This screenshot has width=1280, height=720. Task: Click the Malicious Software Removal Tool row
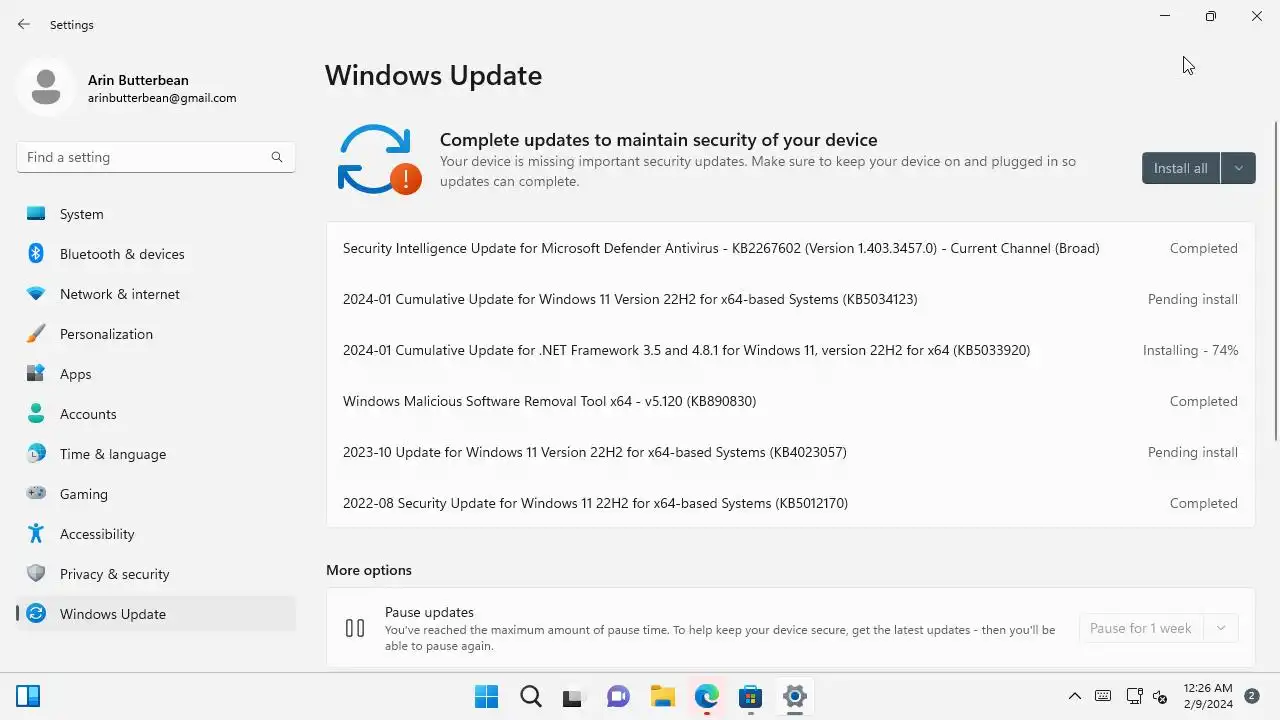790,401
